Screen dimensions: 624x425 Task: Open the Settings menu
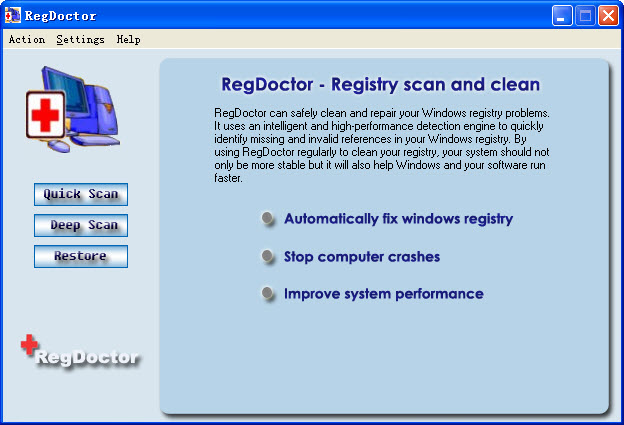[x=80, y=40]
